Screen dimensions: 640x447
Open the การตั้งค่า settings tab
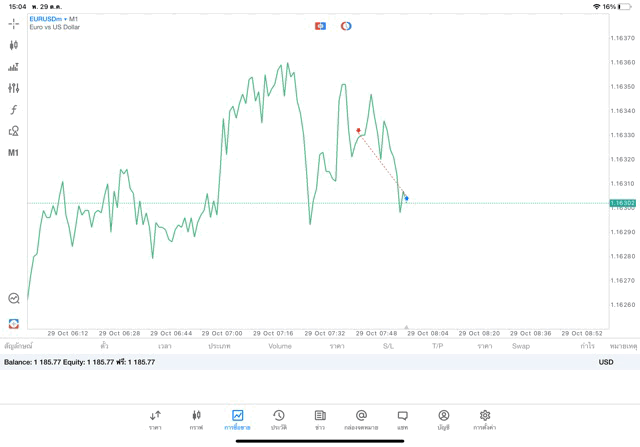(485, 418)
